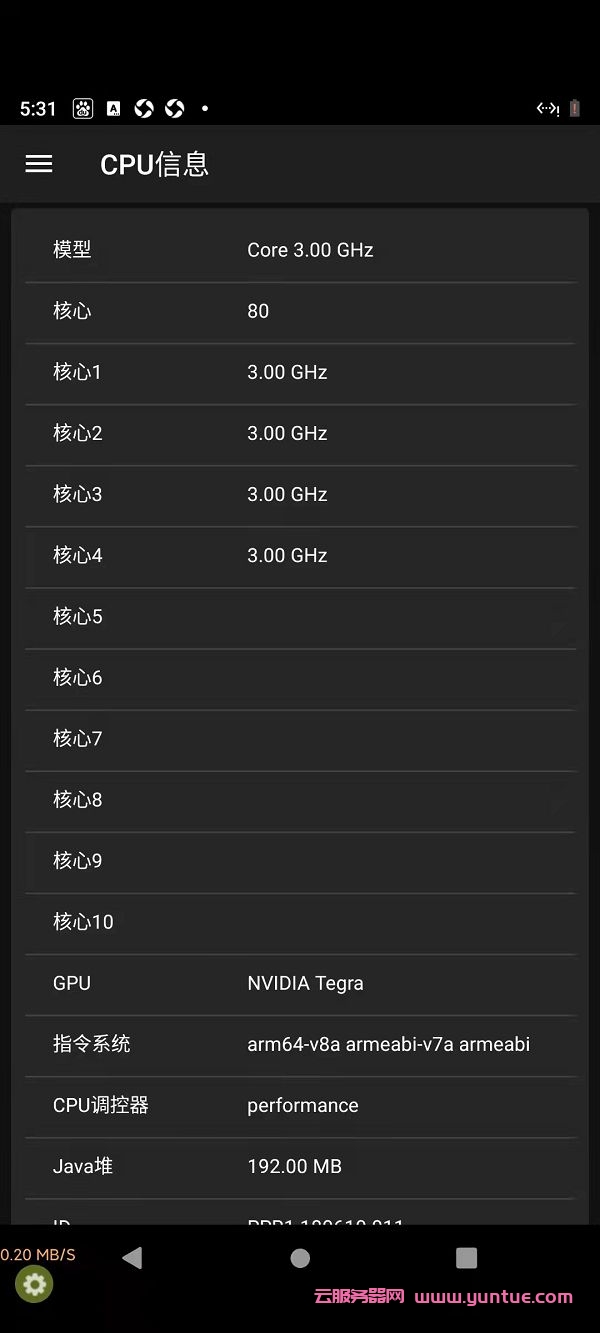Tap the GPU NVIDIA Tegra row

[300, 983]
